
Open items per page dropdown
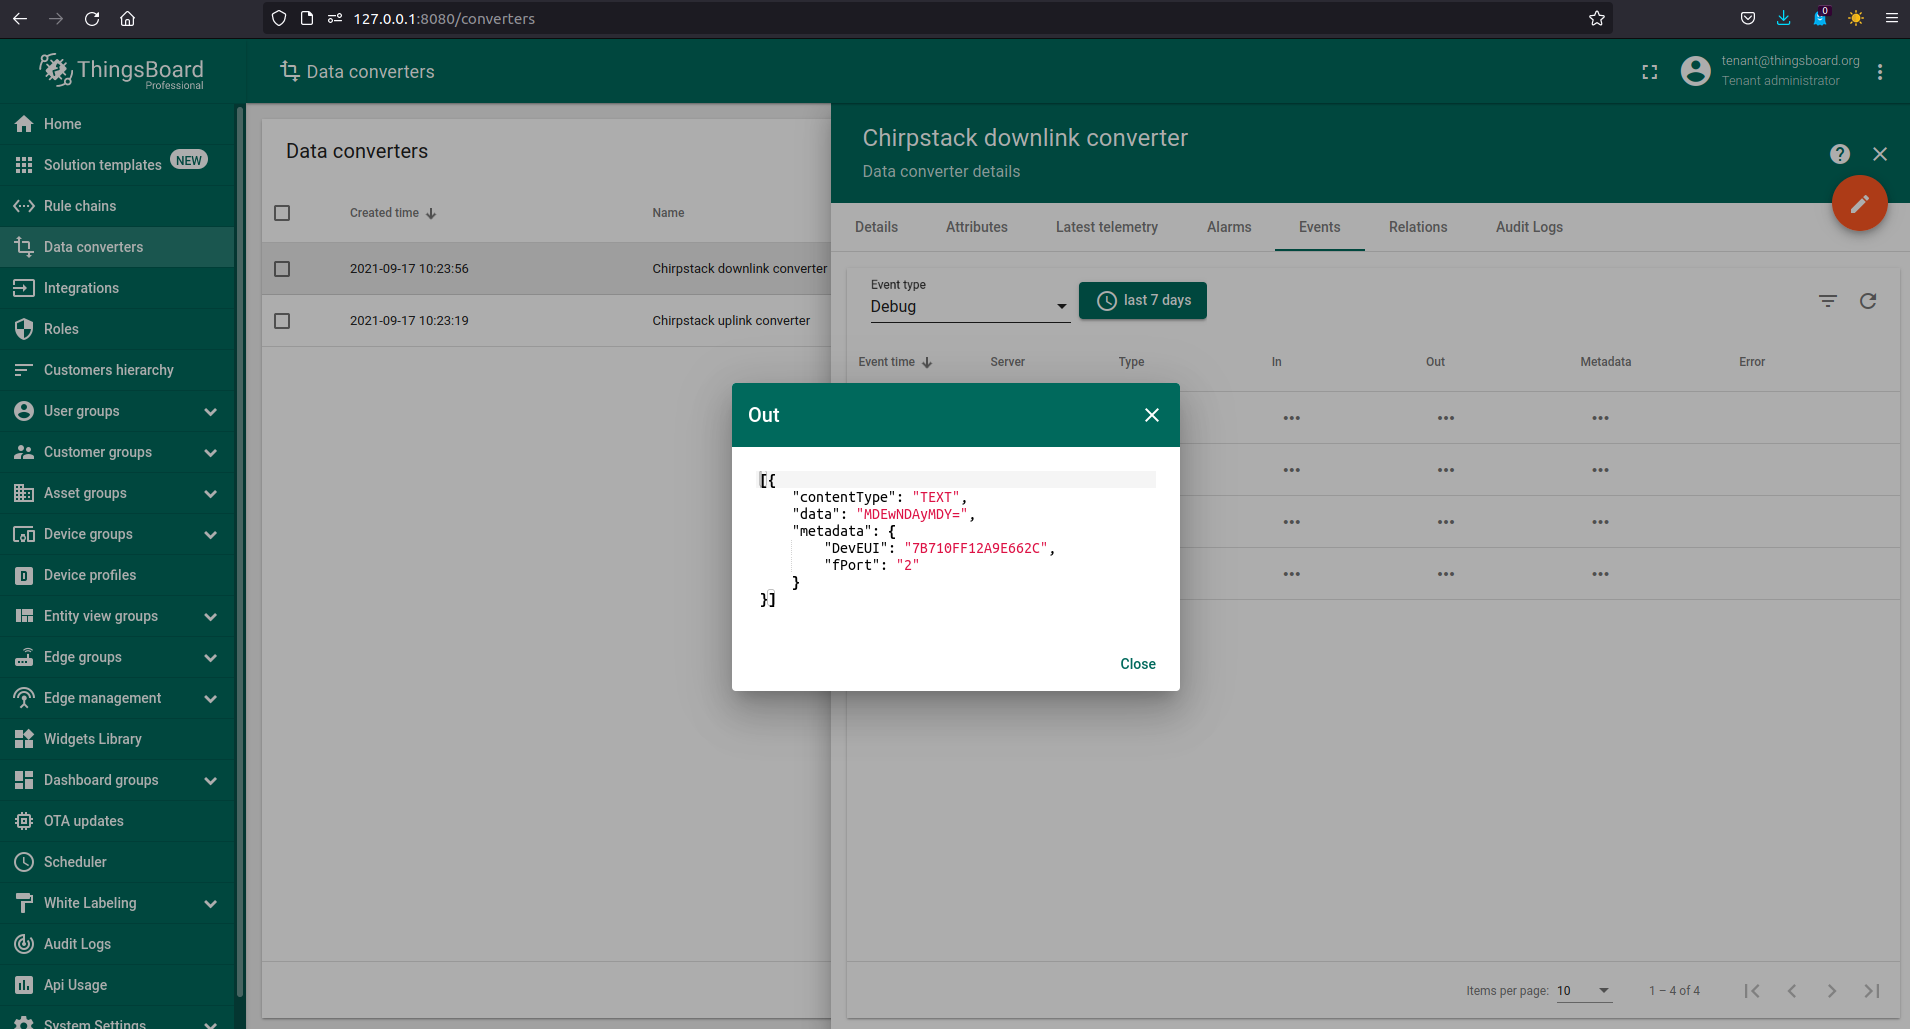(x=1584, y=991)
